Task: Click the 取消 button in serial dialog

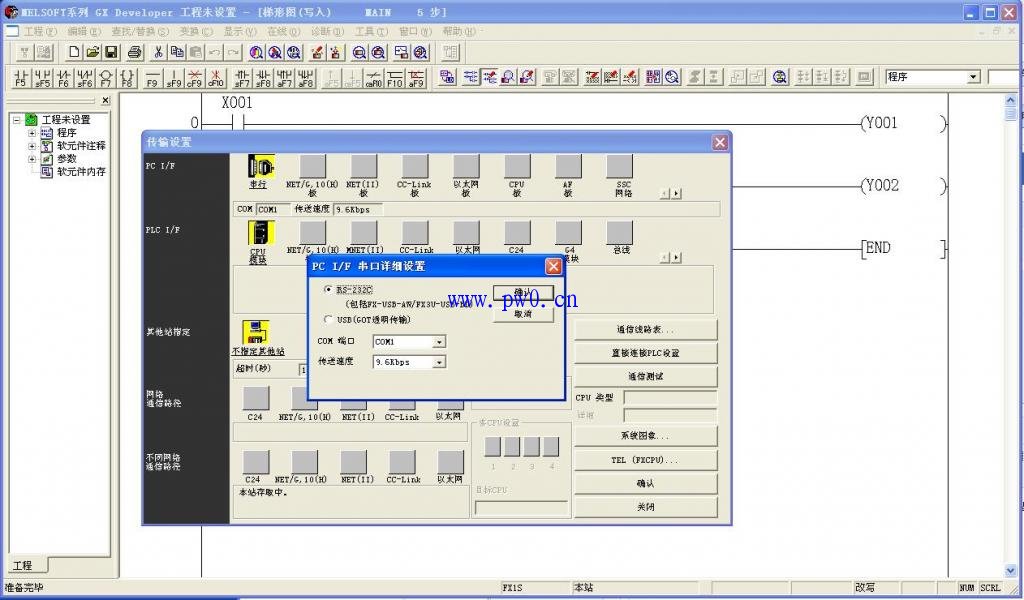Action: [522, 314]
